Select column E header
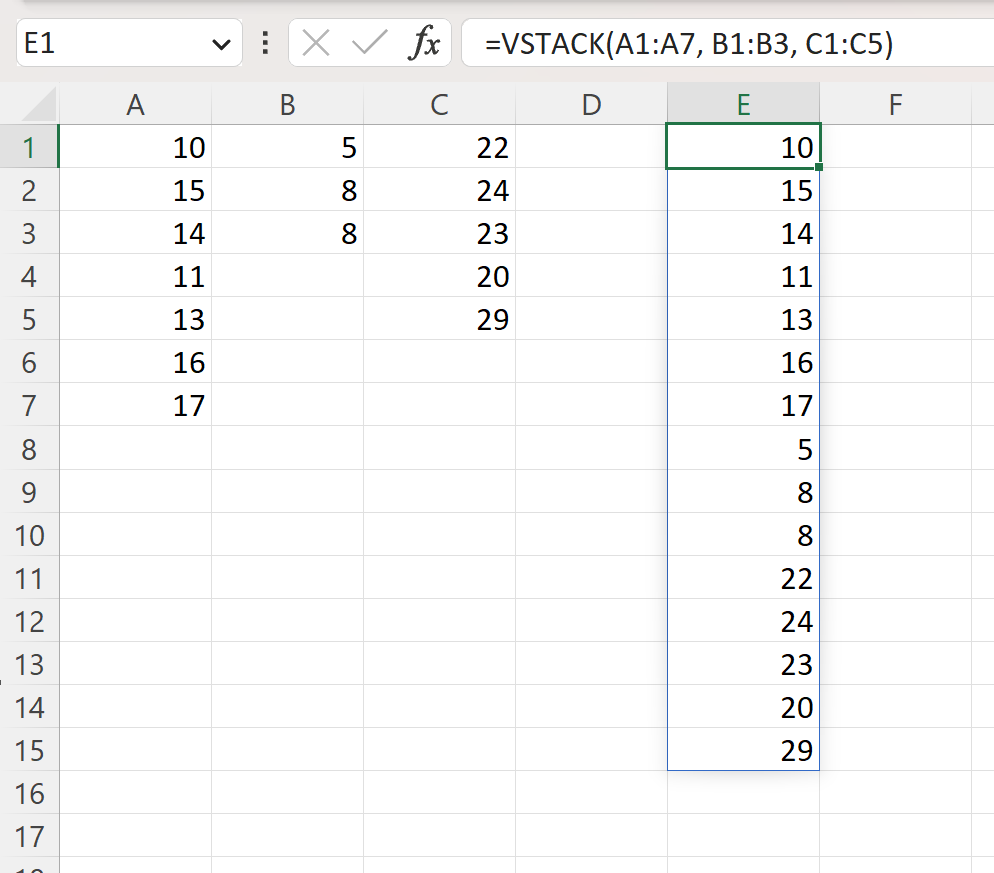This screenshot has height=873, width=994. (x=743, y=103)
